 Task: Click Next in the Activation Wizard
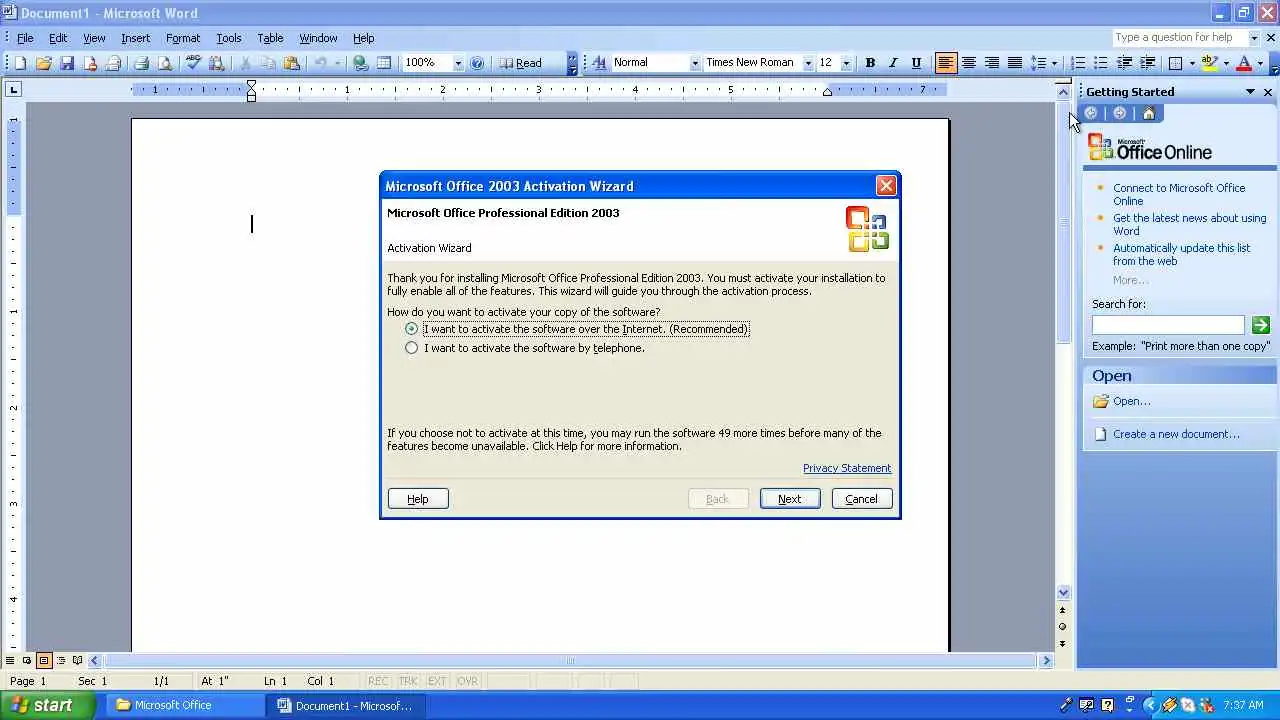tap(790, 499)
